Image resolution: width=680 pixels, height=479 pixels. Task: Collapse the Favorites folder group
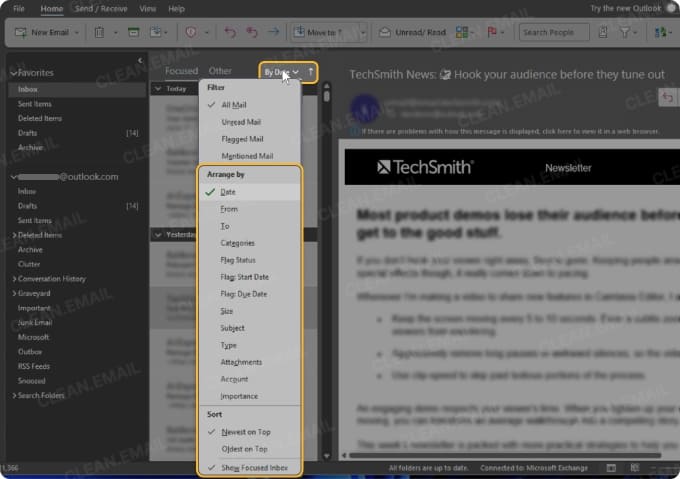pyautogui.click(x=13, y=73)
